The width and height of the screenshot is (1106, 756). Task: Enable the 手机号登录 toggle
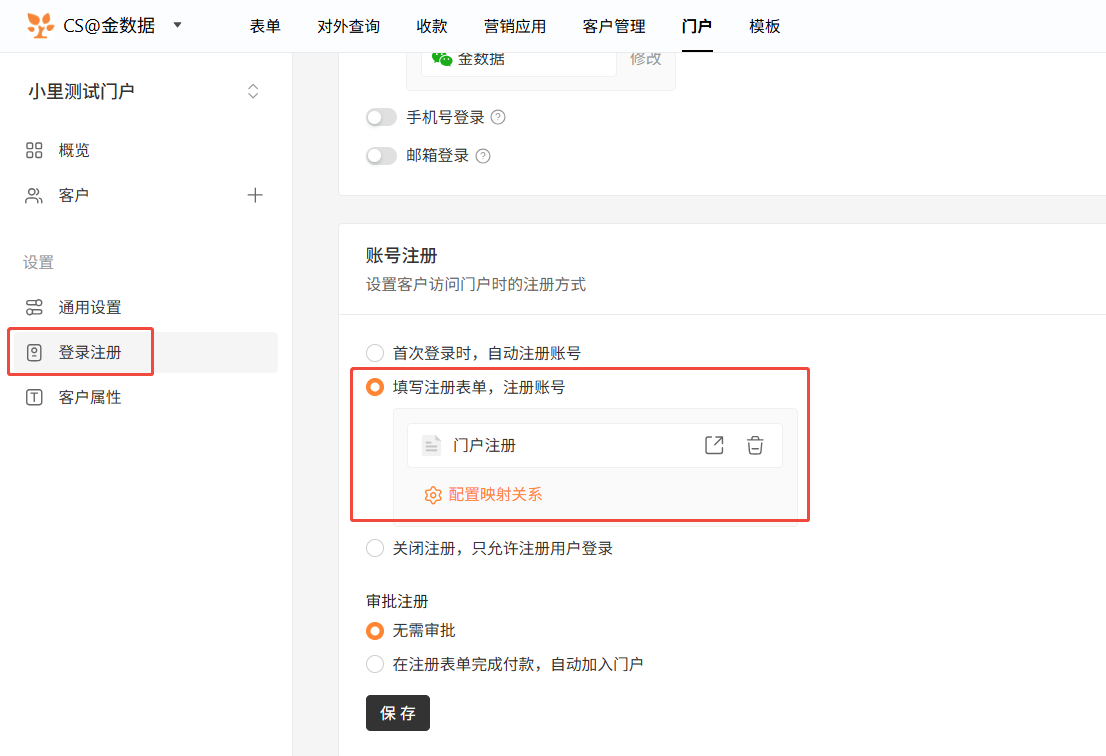(381, 118)
